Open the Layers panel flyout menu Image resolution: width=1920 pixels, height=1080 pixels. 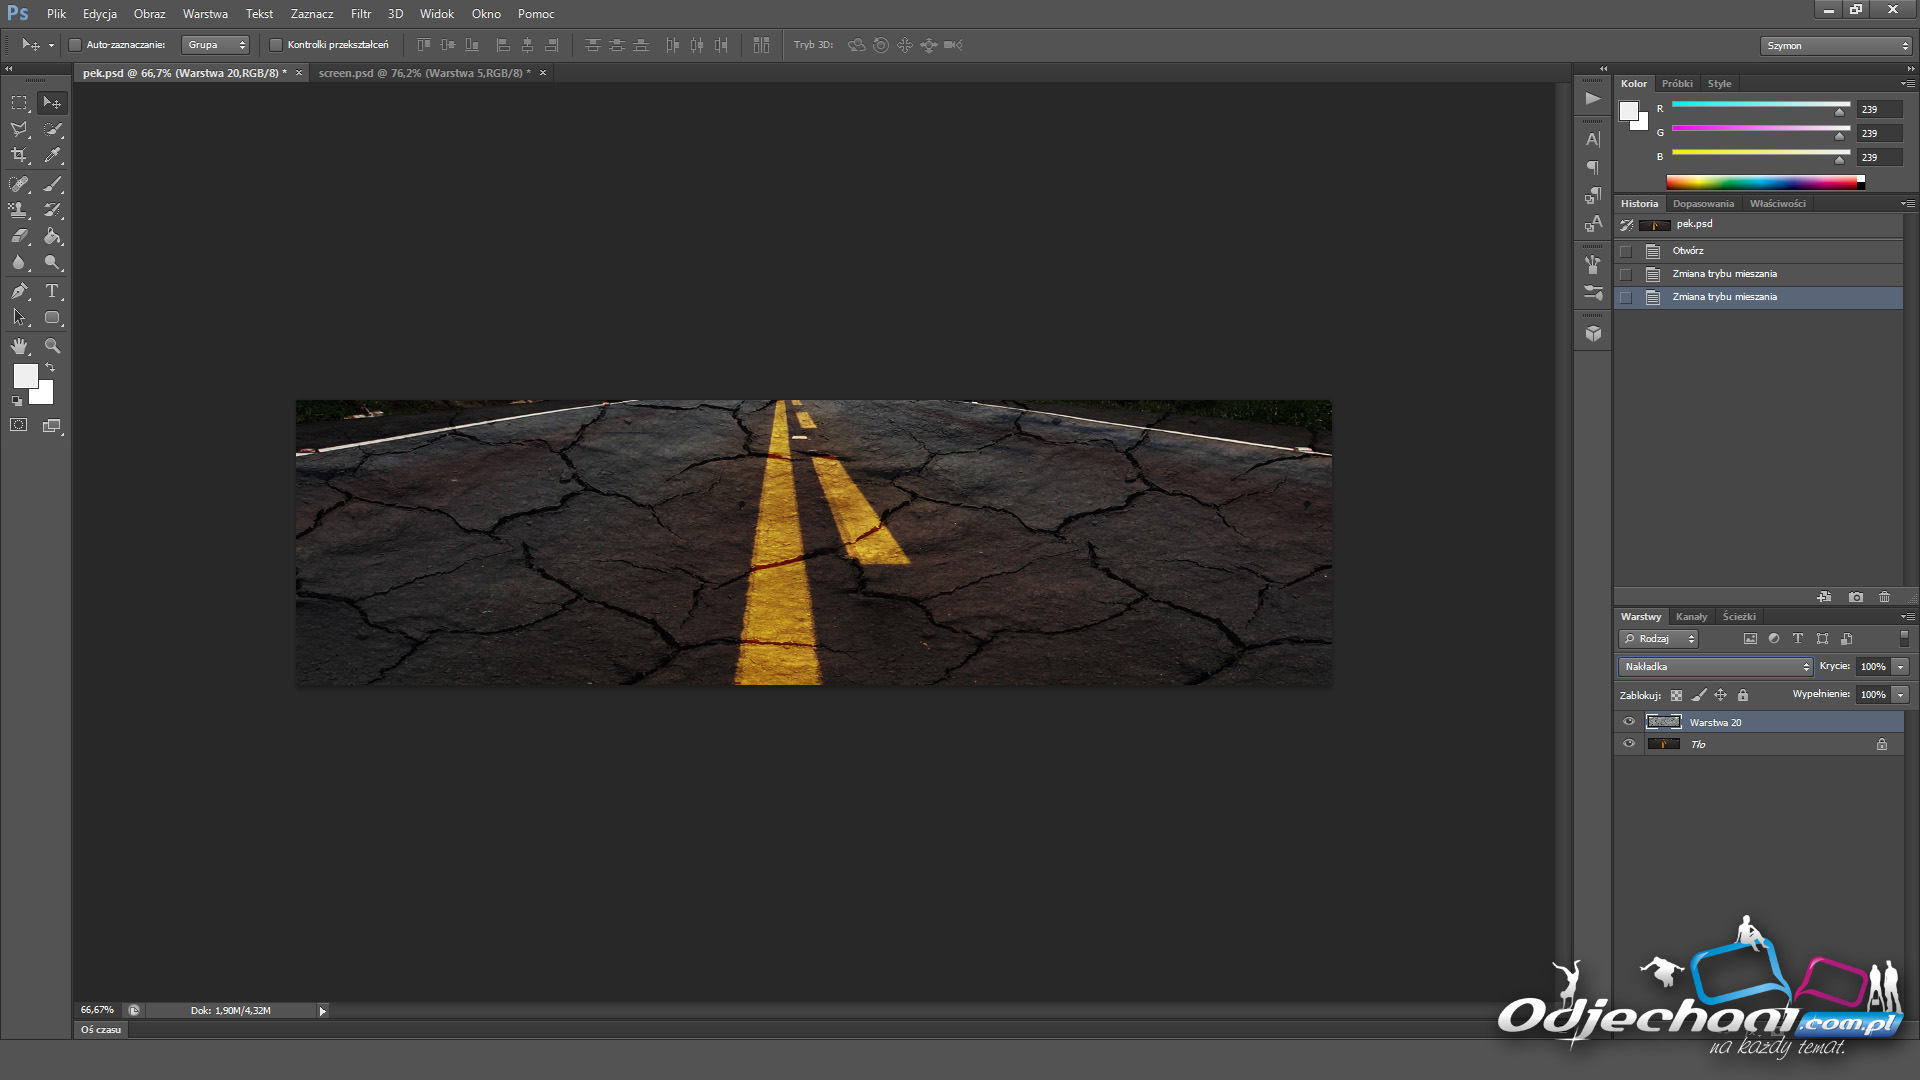[1909, 617]
